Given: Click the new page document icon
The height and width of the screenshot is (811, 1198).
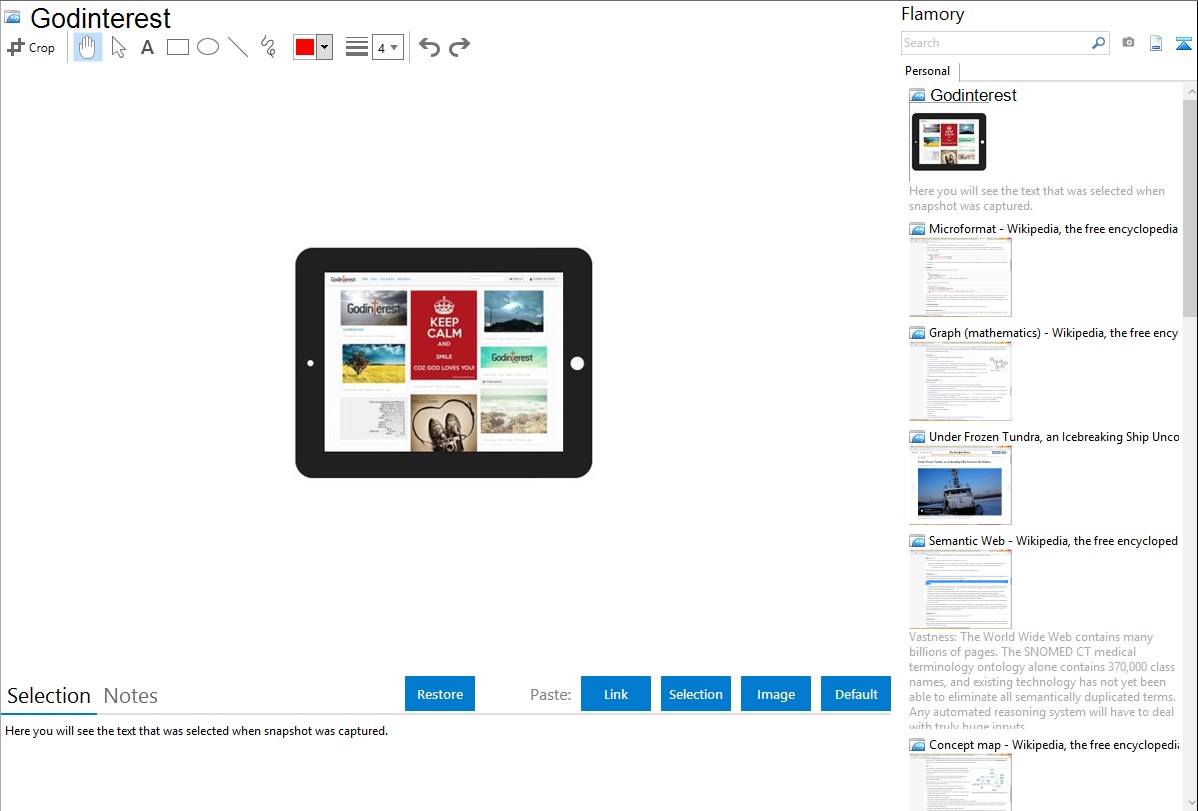Looking at the screenshot, I should 1156,43.
